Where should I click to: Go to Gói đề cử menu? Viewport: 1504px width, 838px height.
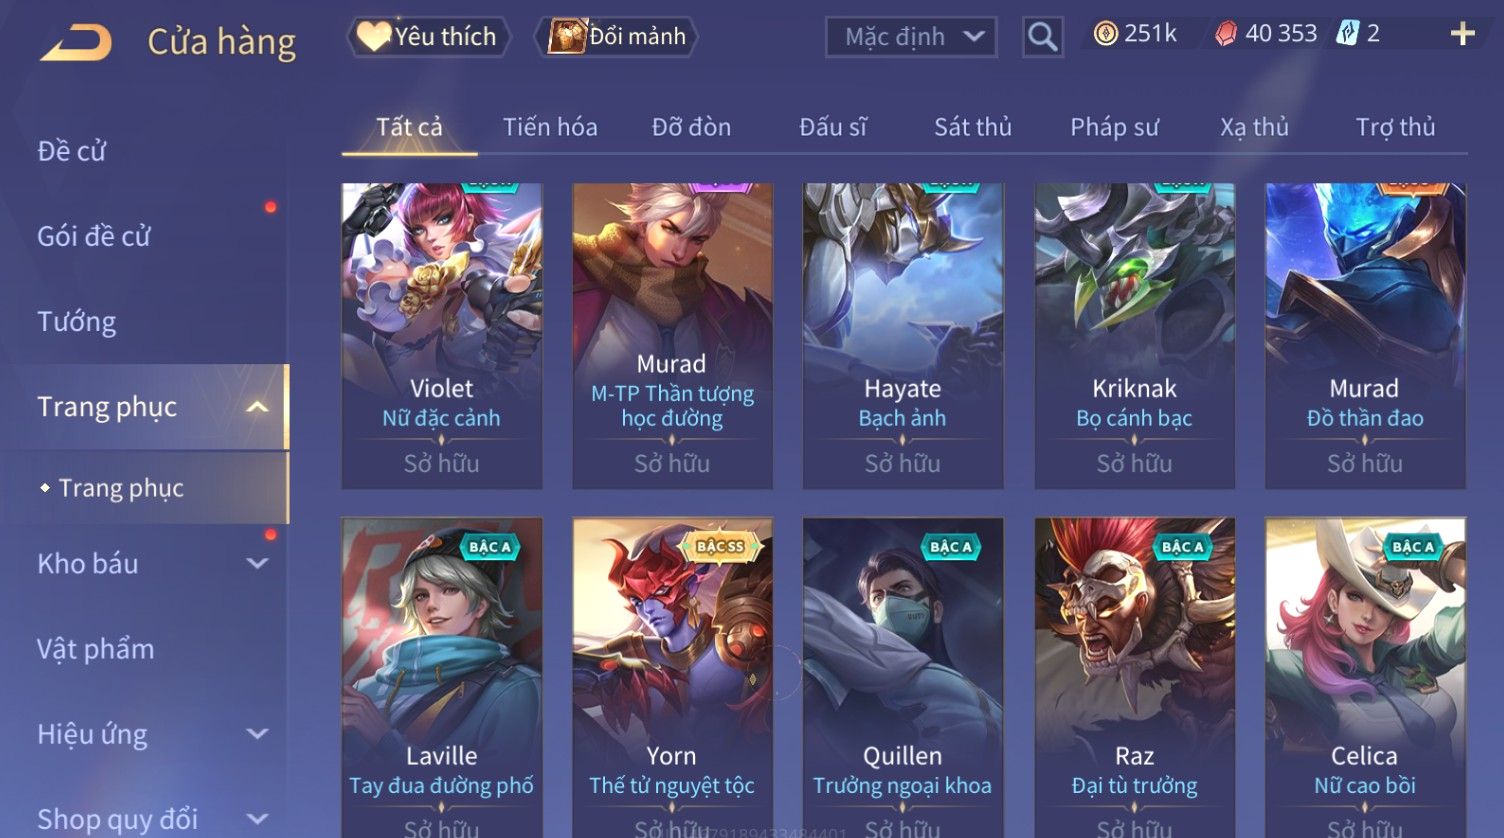[94, 237]
